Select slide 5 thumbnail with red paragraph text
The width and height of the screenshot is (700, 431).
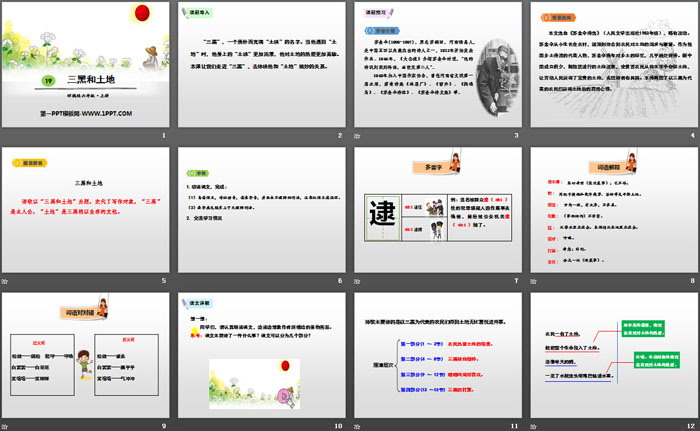coord(86,210)
